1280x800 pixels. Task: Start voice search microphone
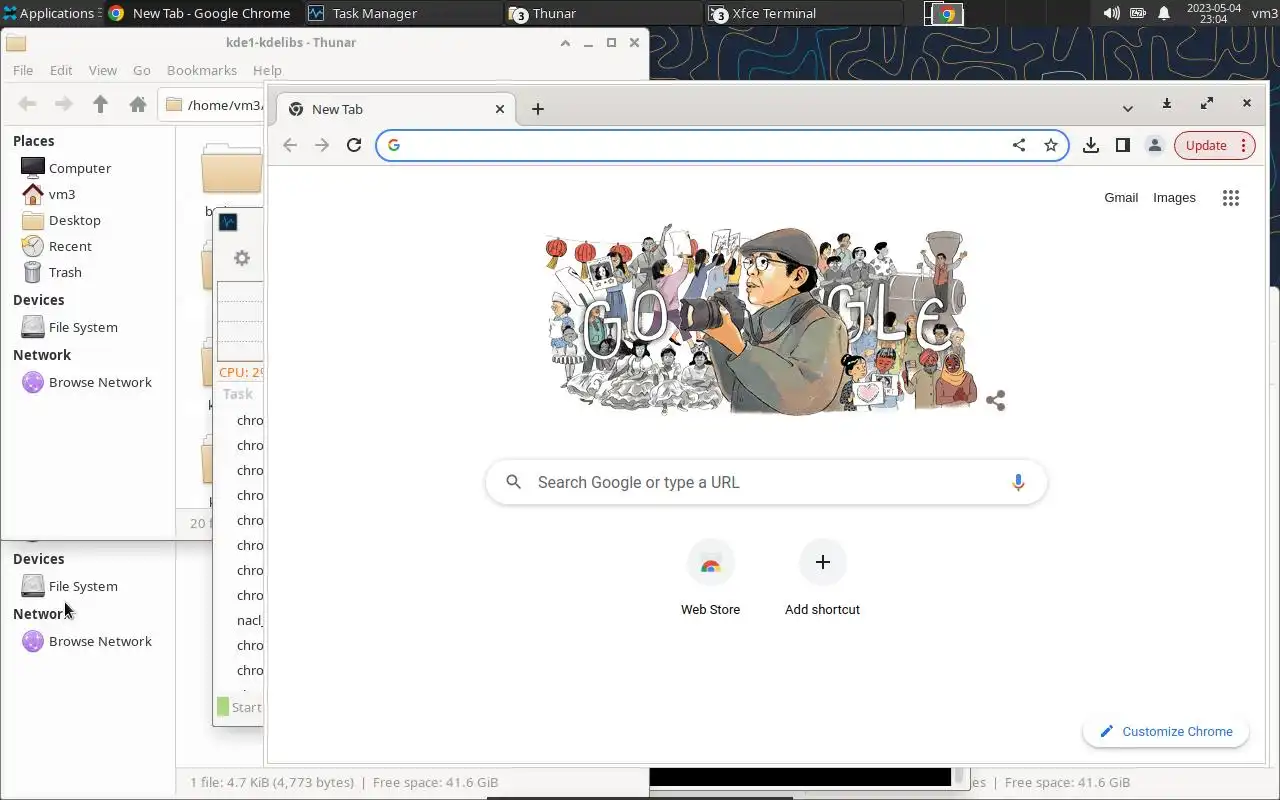pyautogui.click(x=1018, y=482)
